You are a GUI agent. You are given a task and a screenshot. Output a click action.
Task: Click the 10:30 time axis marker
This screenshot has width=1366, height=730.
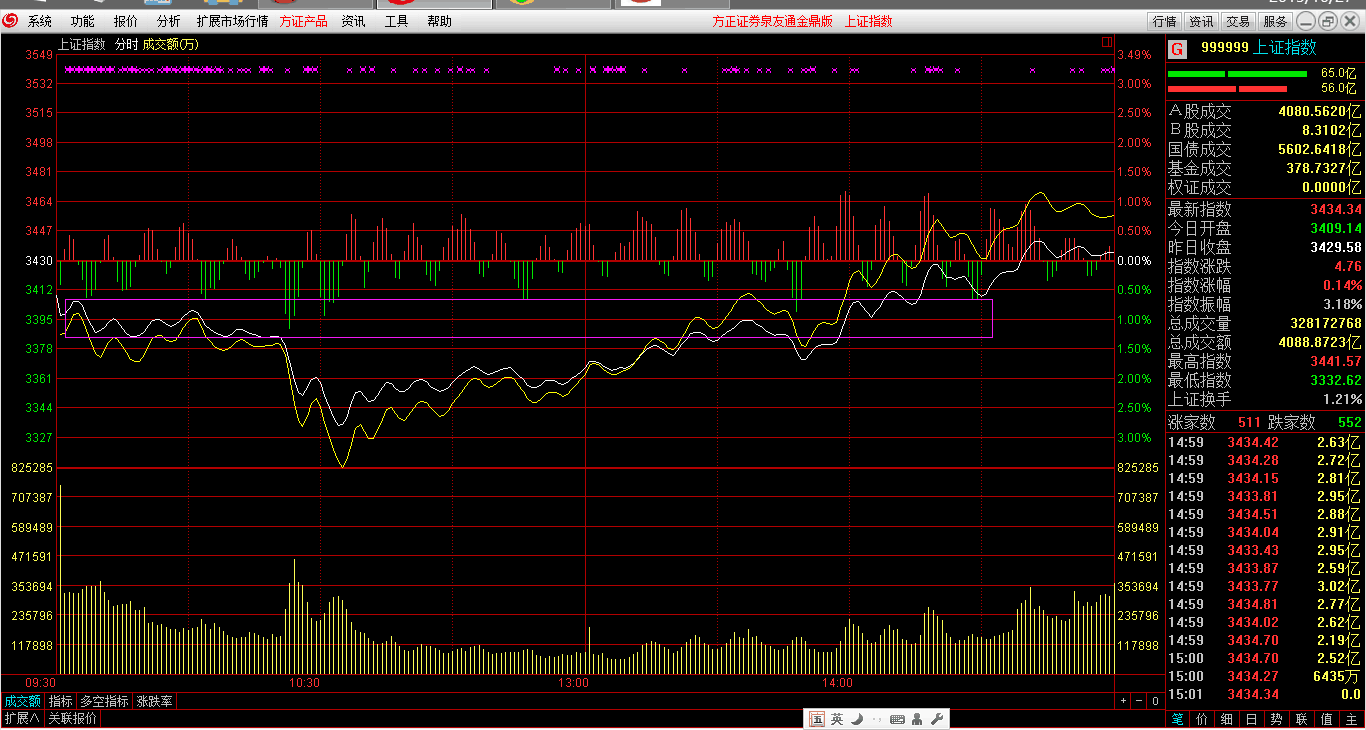click(x=304, y=683)
